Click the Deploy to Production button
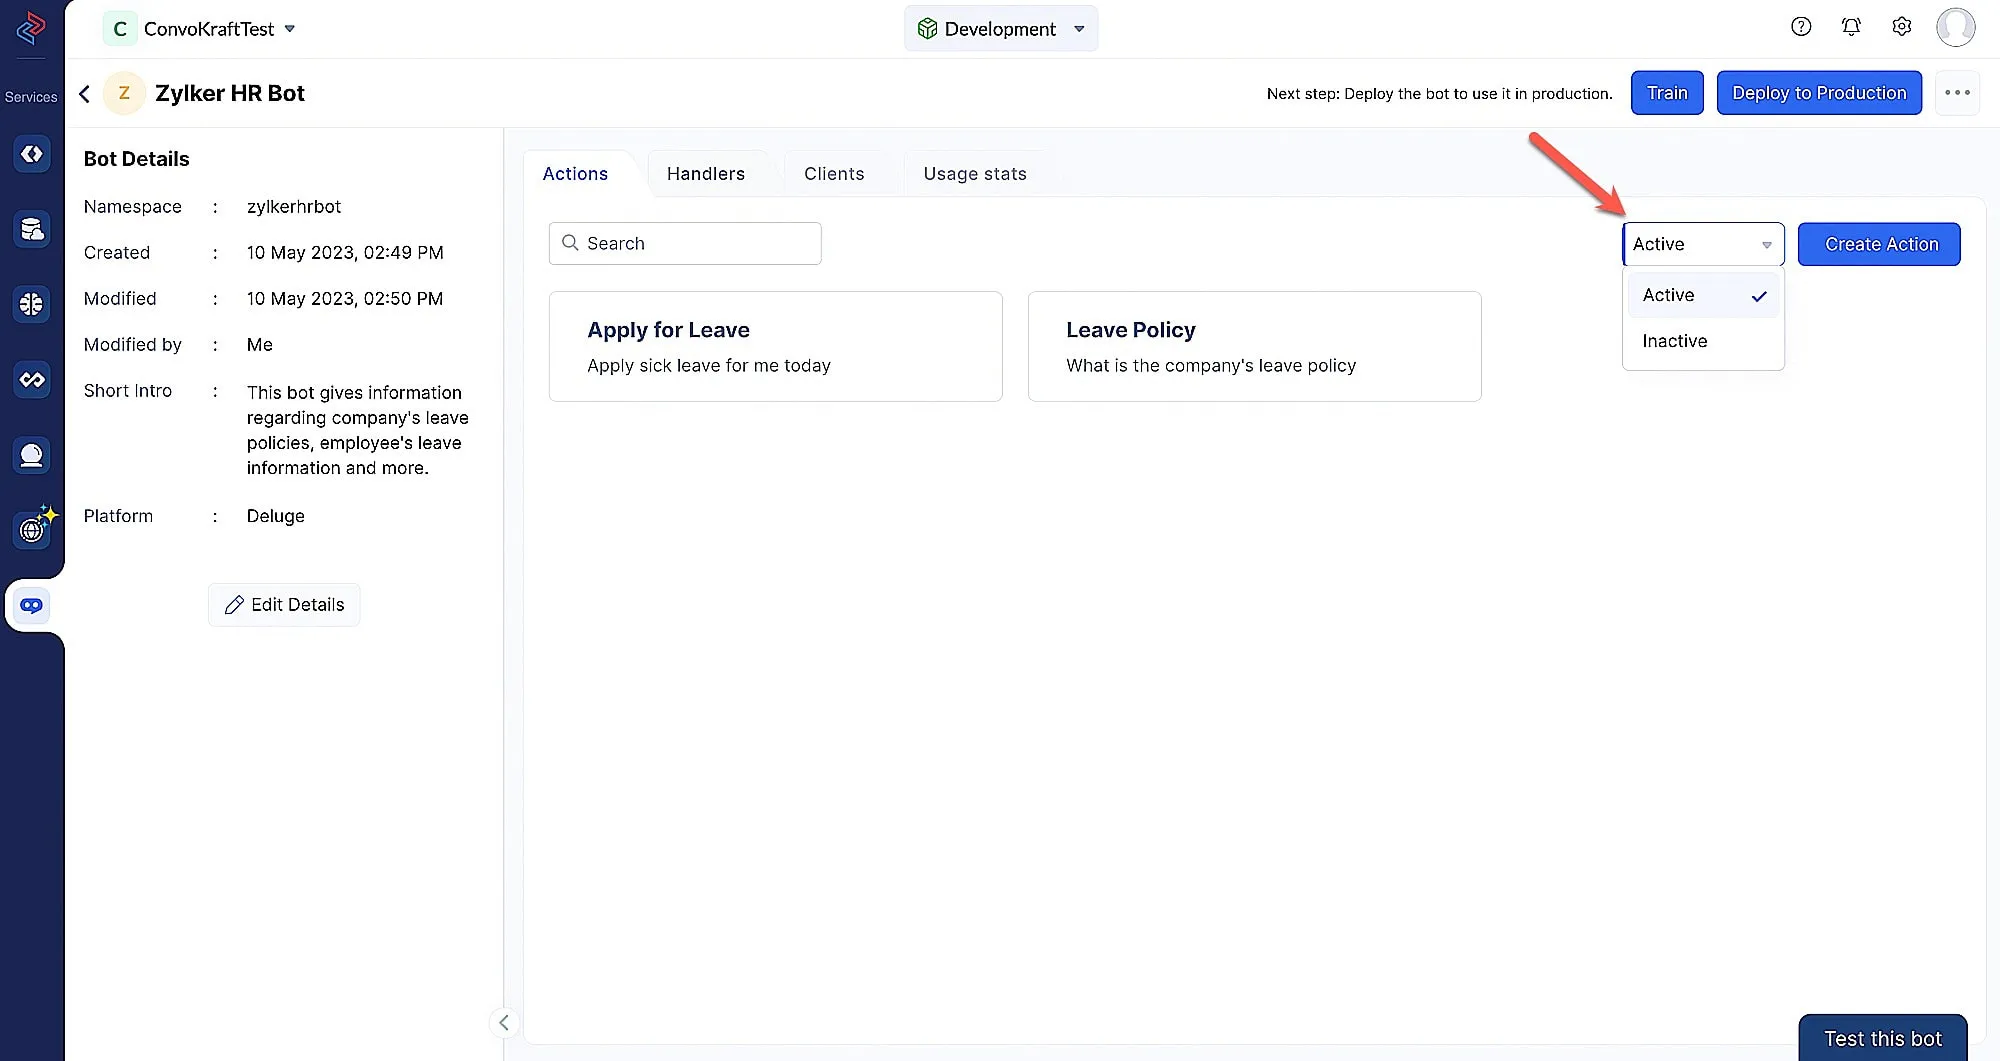2000x1061 pixels. click(x=1819, y=93)
